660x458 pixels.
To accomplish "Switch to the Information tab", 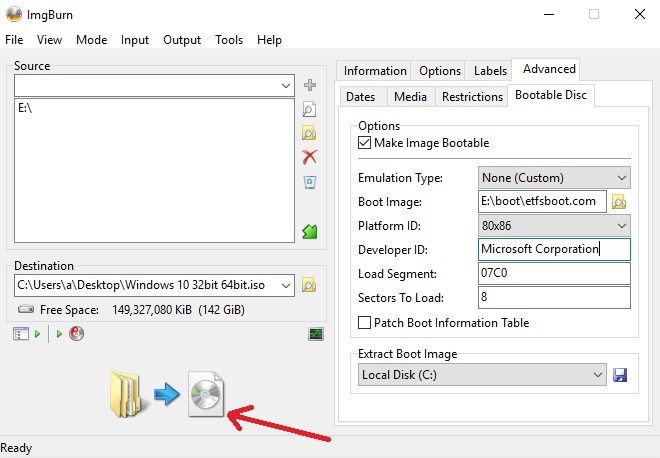I will click(x=375, y=71).
